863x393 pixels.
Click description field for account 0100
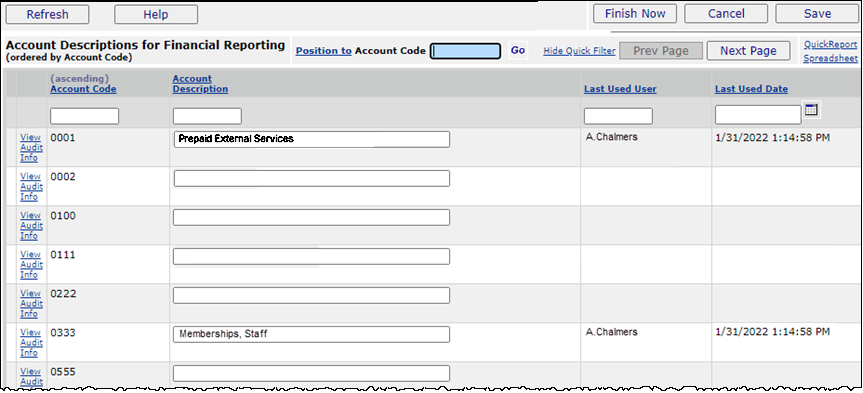point(311,217)
